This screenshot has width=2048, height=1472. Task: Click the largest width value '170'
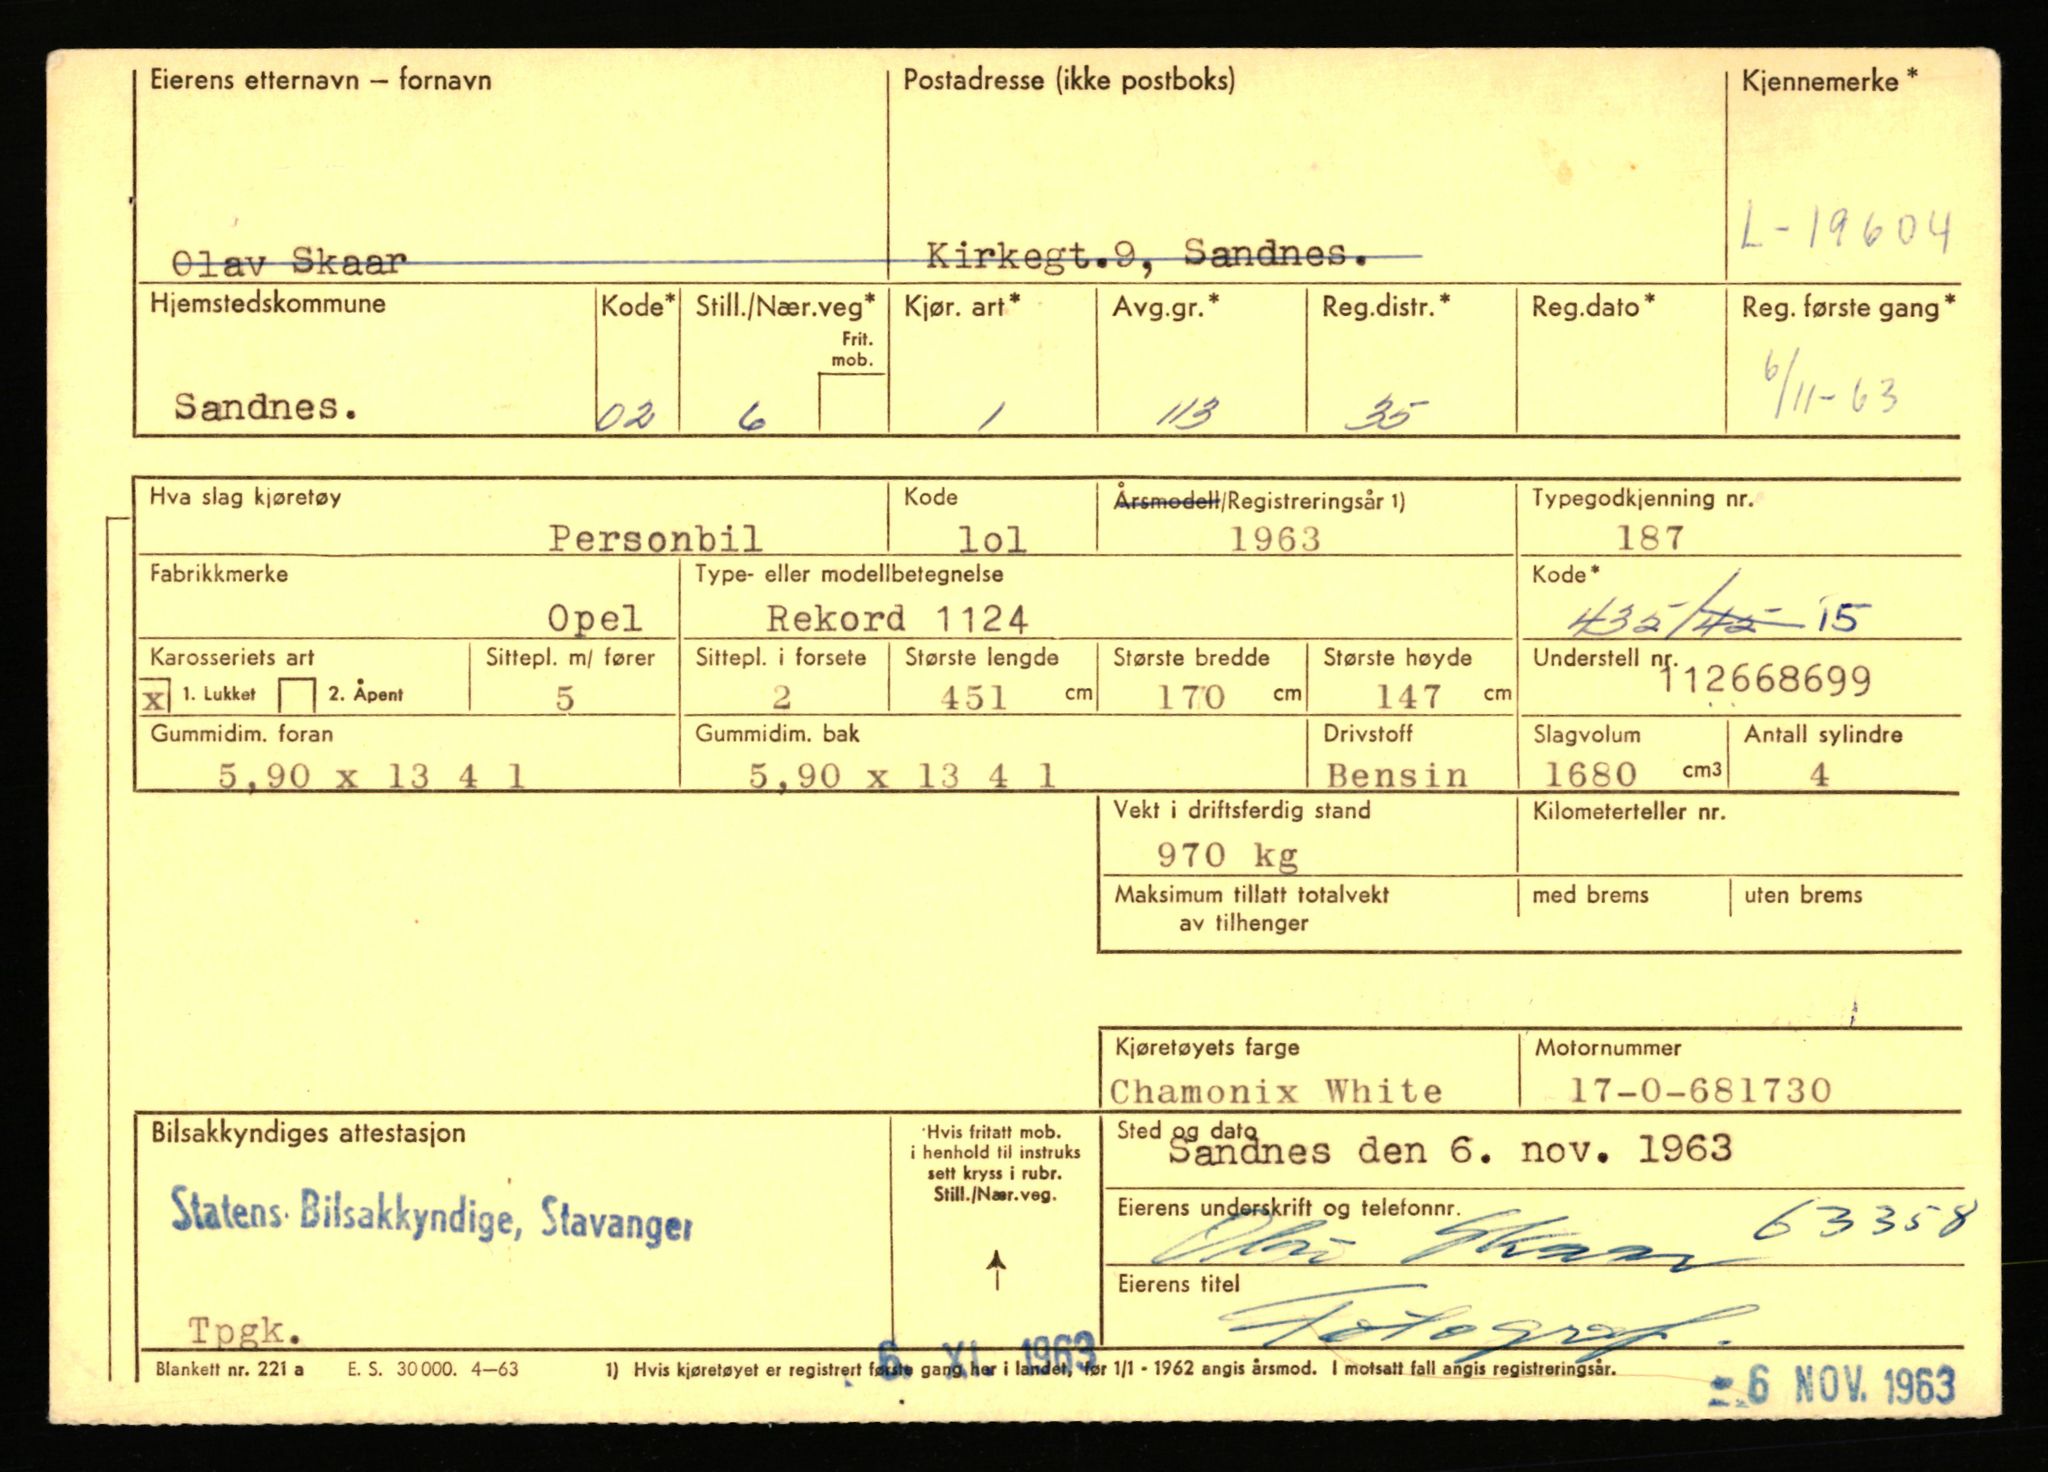[x=1191, y=696]
